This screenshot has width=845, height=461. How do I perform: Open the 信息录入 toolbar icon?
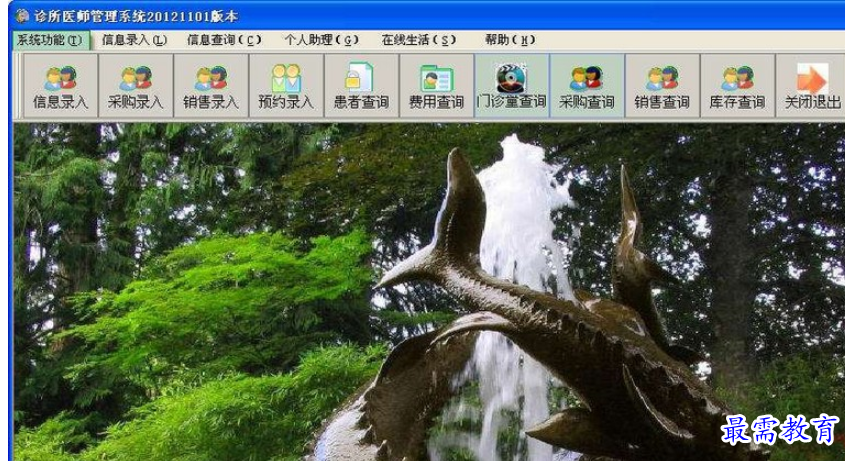pos(60,86)
